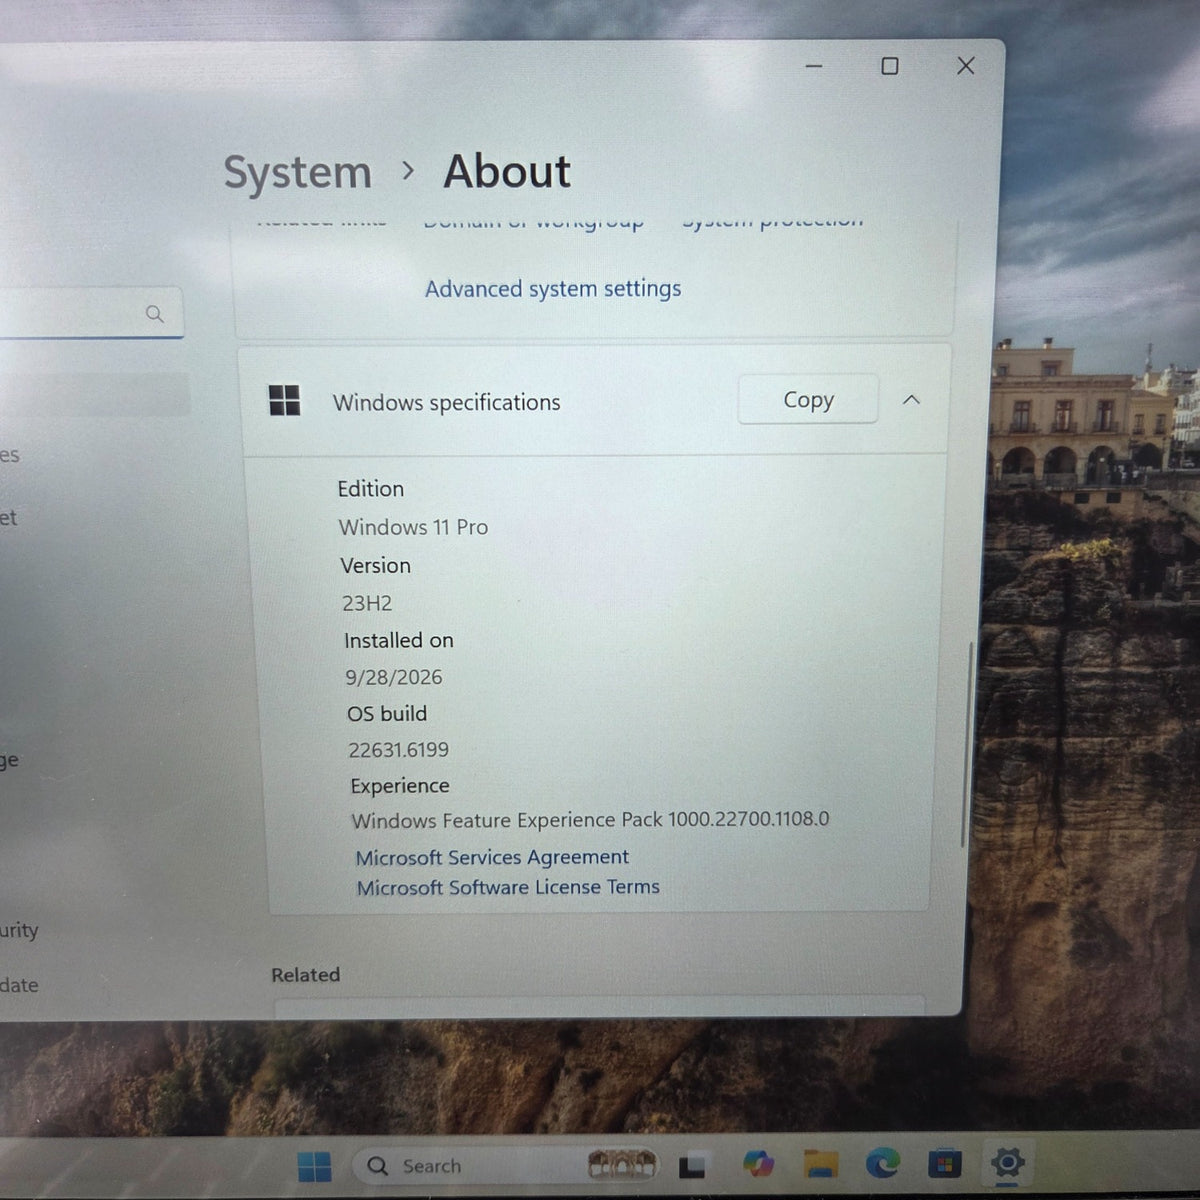Collapse the Windows specifications section
The height and width of the screenshot is (1200, 1200).
coord(911,400)
